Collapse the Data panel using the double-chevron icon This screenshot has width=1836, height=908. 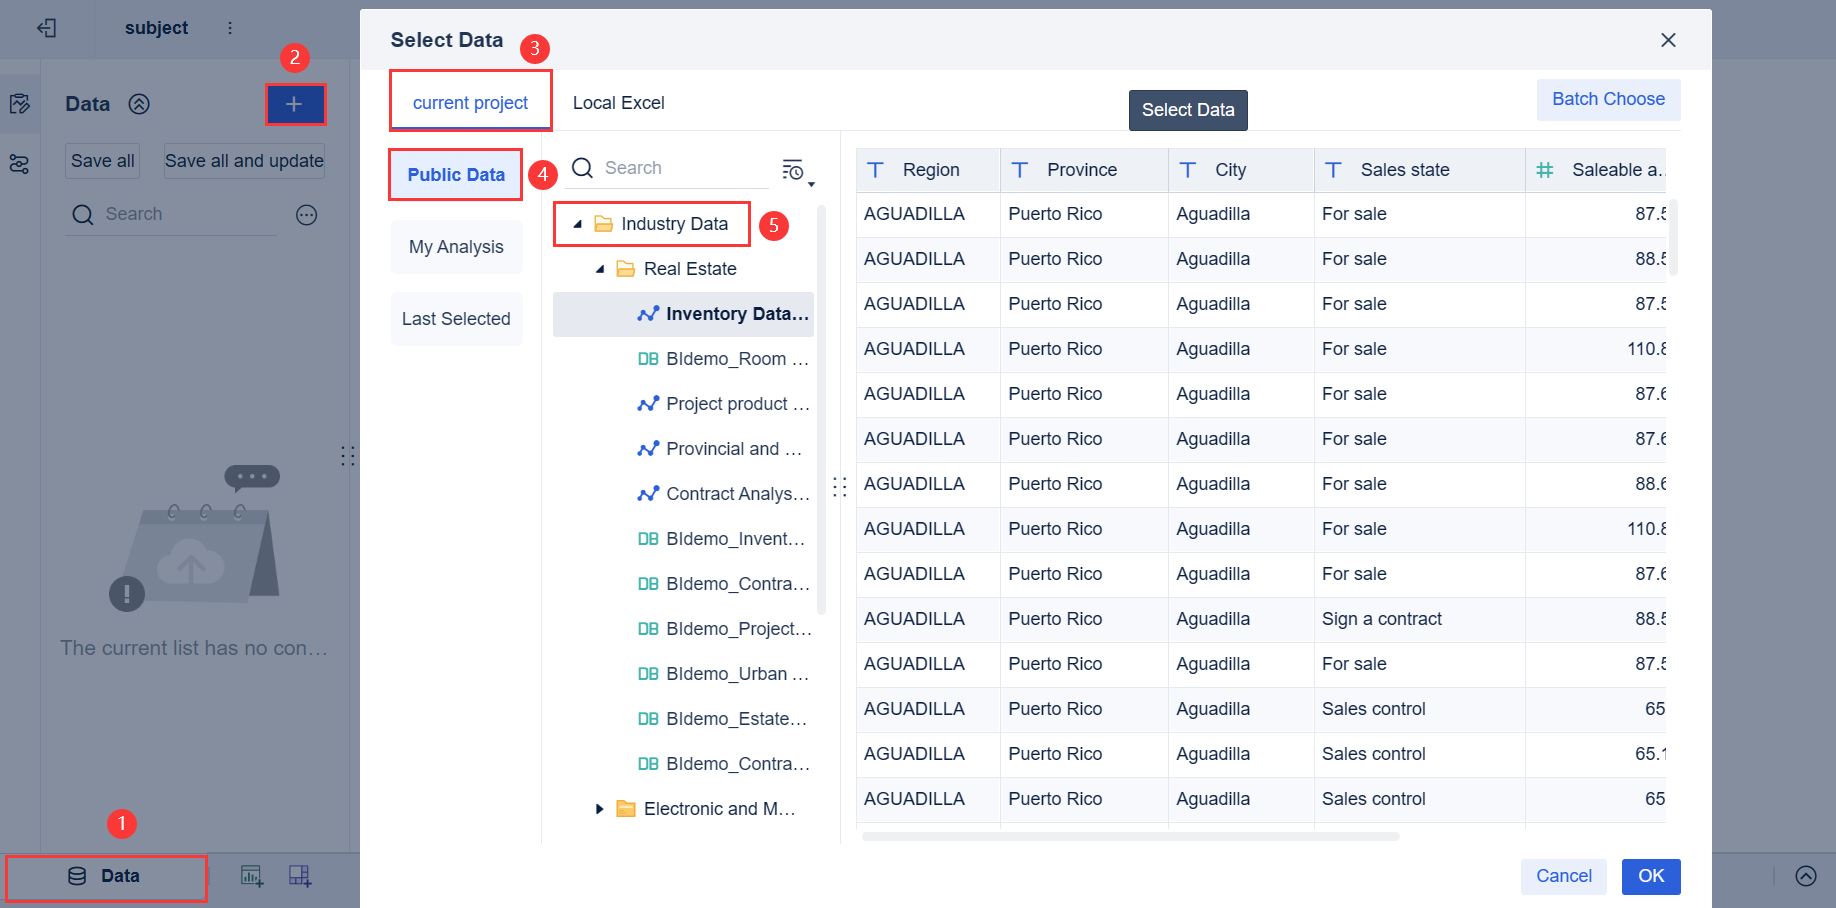pyautogui.click(x=140, y=103)
